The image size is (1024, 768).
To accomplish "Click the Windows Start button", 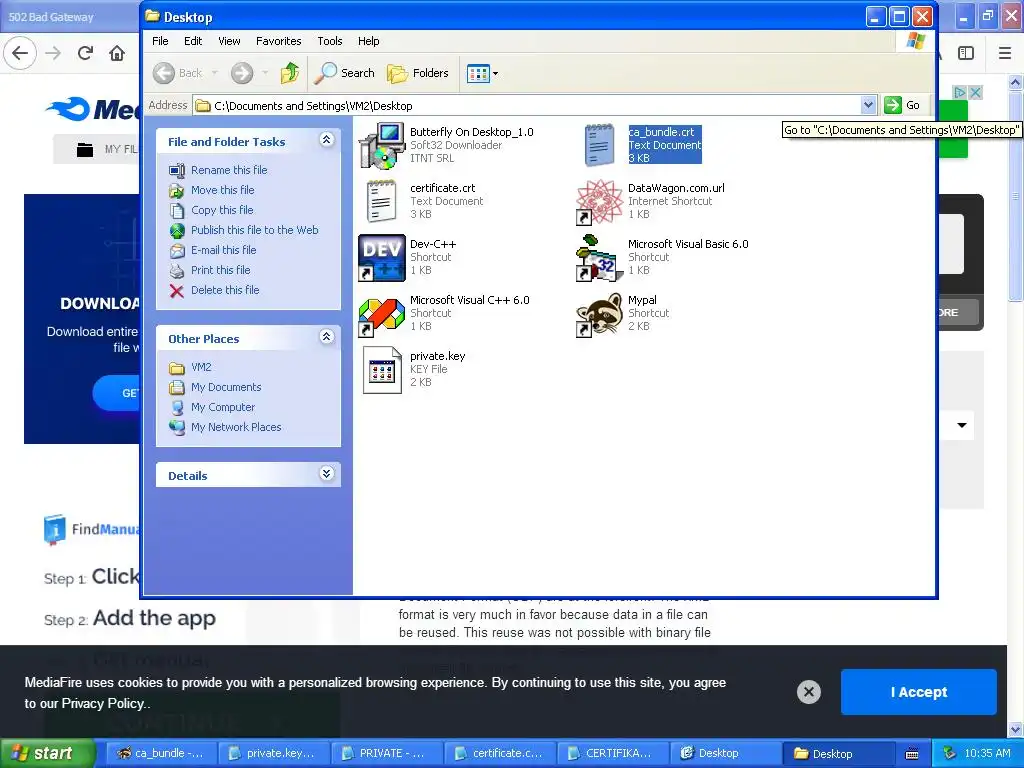I will click(47, 753).
